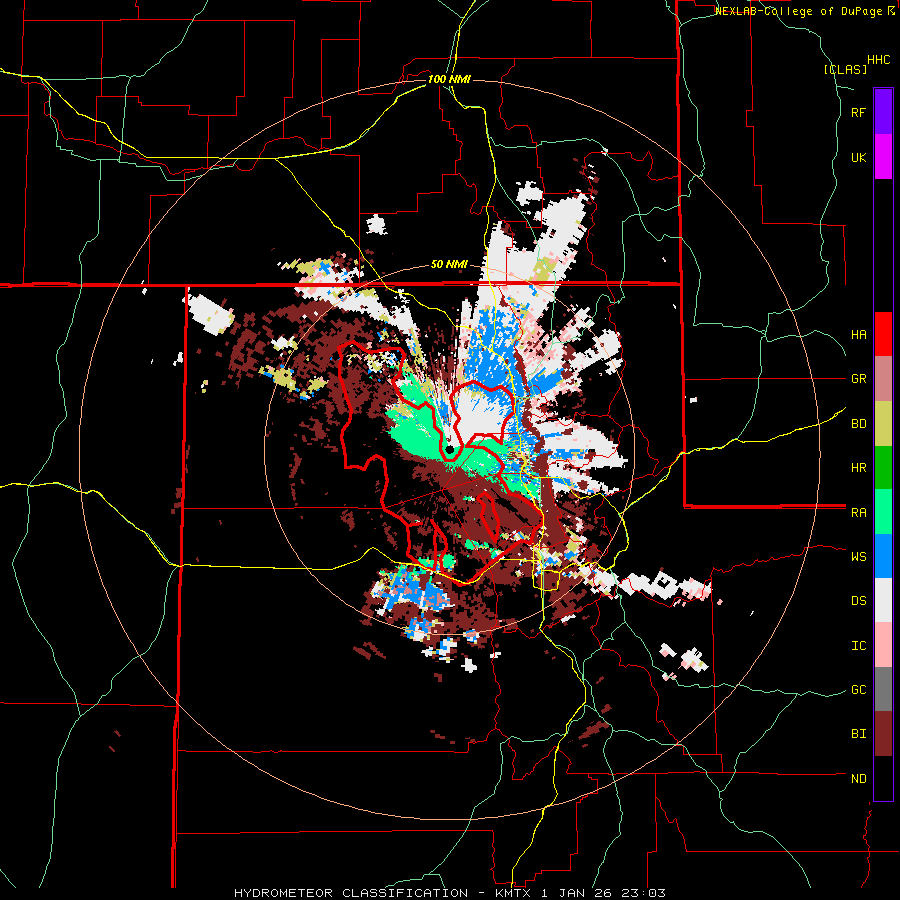Click the GC legend label
900x900 pixels.
858,690
